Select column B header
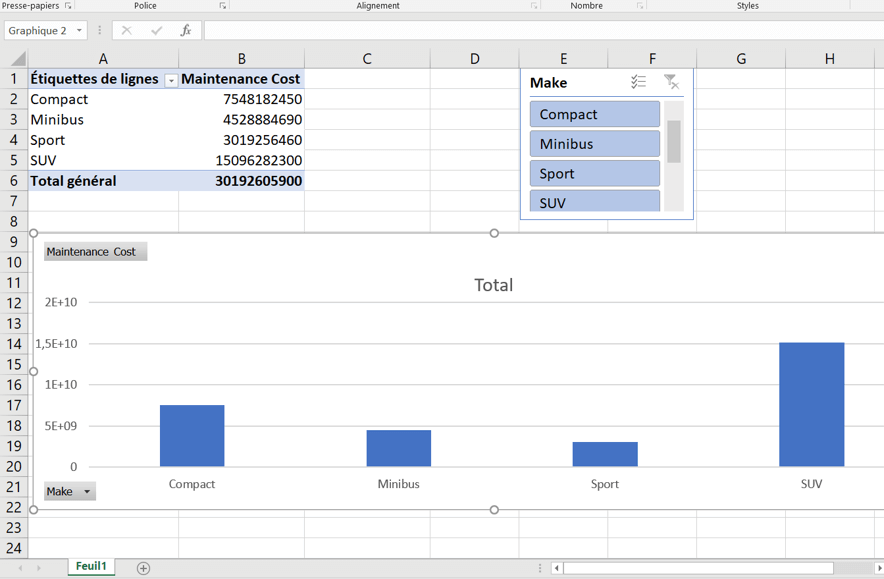This screenshot has width=884, height=579. 241,59
